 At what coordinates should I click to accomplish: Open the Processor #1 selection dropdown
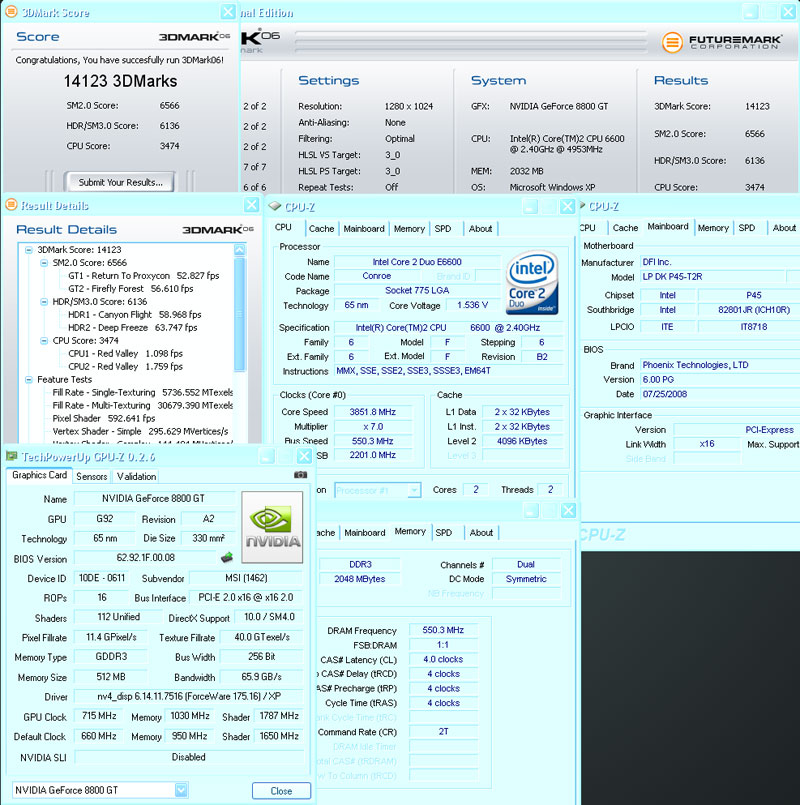414,490
